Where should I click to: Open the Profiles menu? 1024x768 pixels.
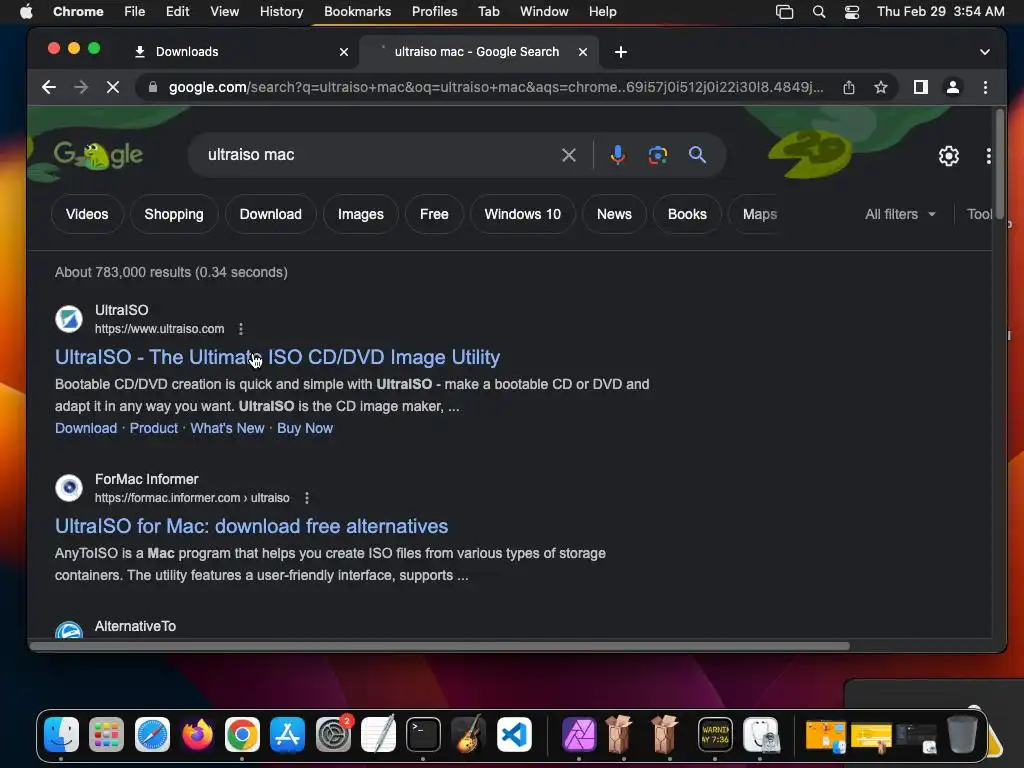coord(434,12)
